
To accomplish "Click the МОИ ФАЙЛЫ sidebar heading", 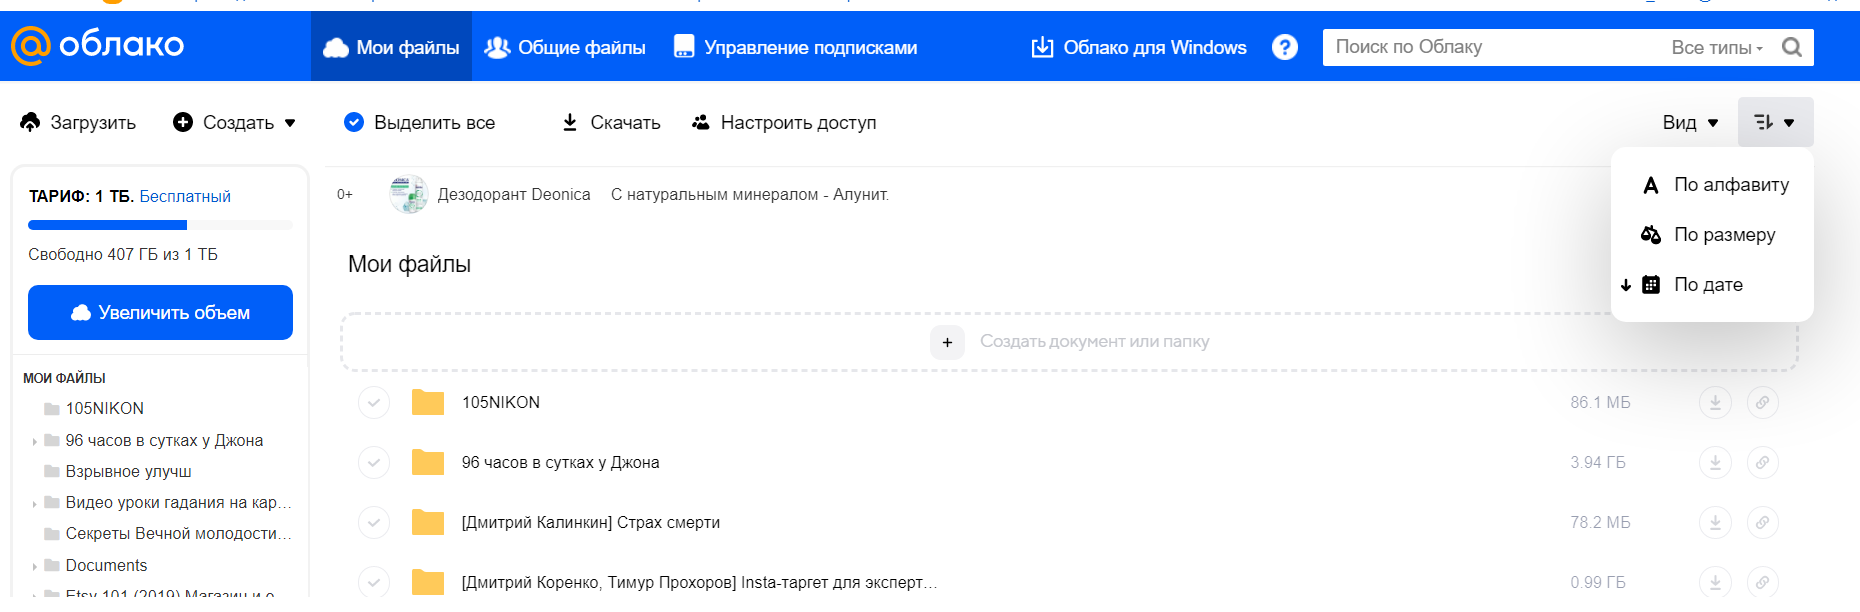I will (64, 378).
